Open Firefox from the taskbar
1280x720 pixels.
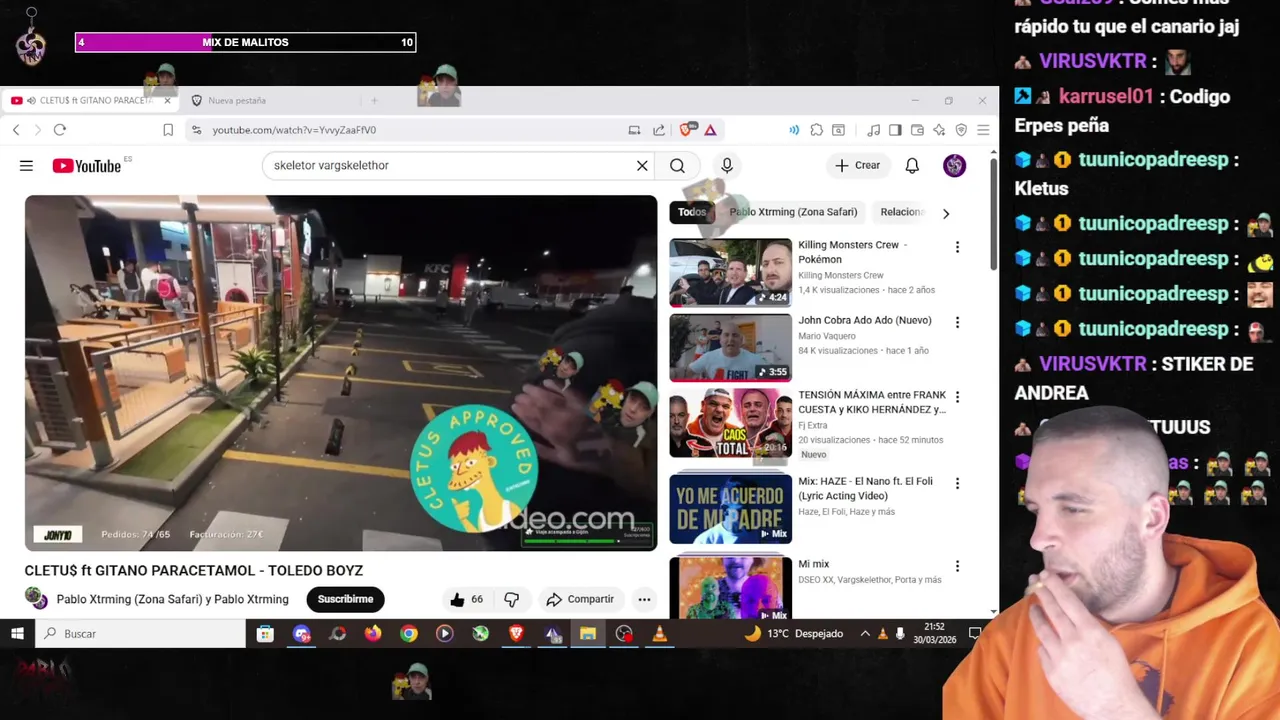373,633
